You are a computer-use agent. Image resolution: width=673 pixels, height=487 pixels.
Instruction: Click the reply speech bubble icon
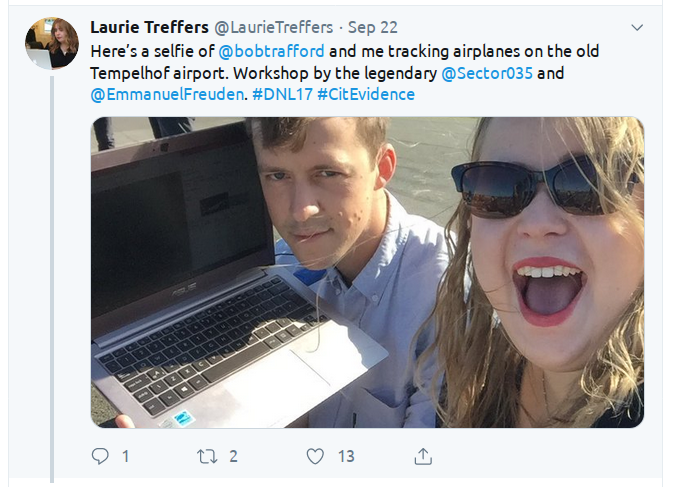[x=100, y=456]
